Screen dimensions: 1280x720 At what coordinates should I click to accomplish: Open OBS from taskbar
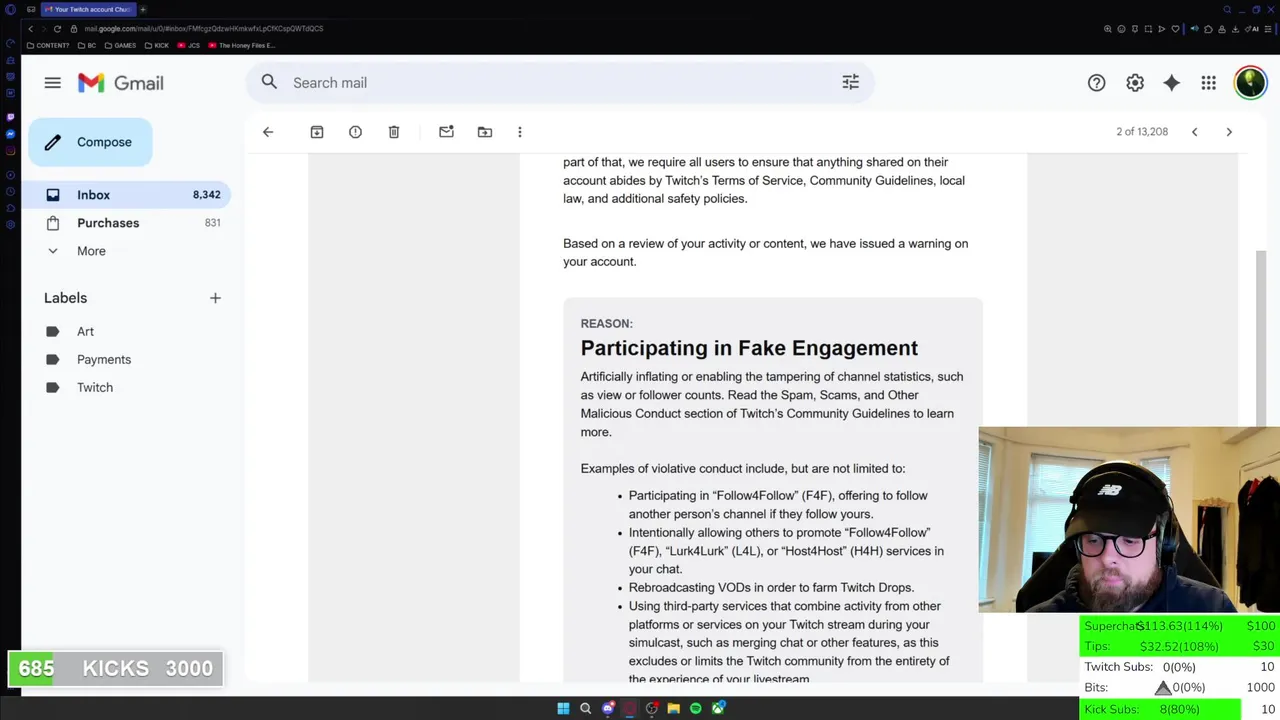pos(651,708)
